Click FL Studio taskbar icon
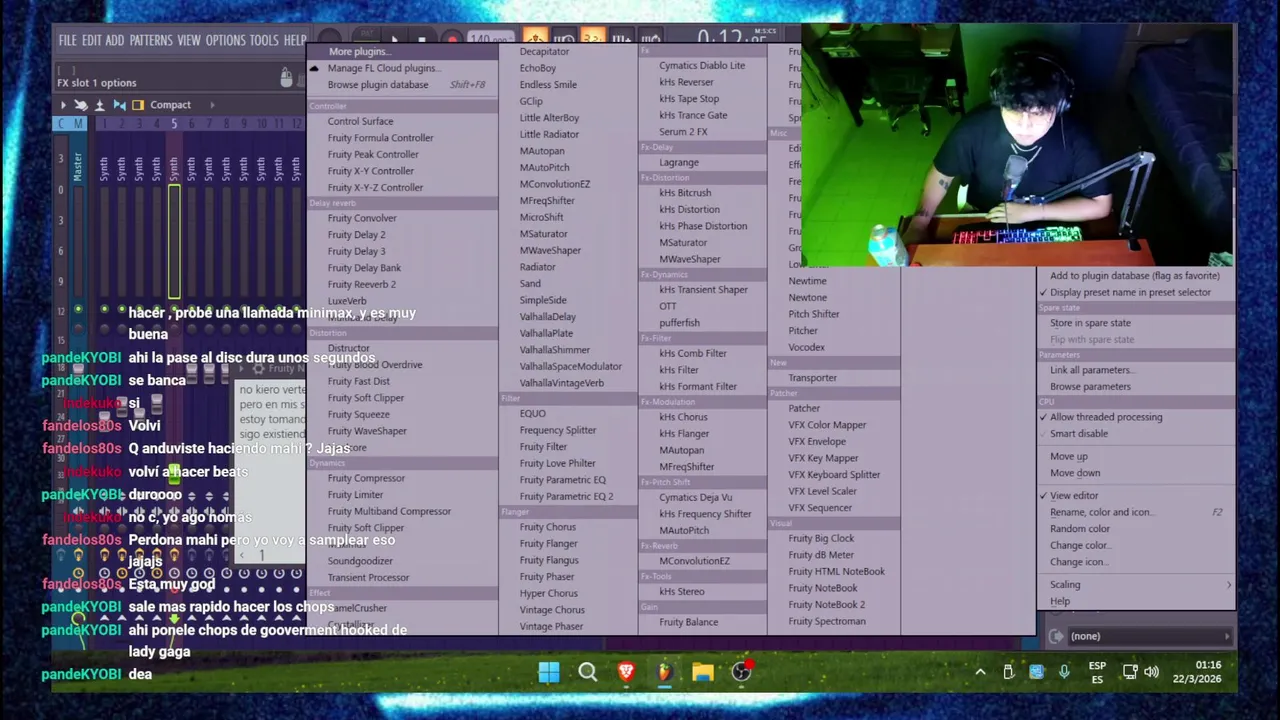 (x=664, y=672)
